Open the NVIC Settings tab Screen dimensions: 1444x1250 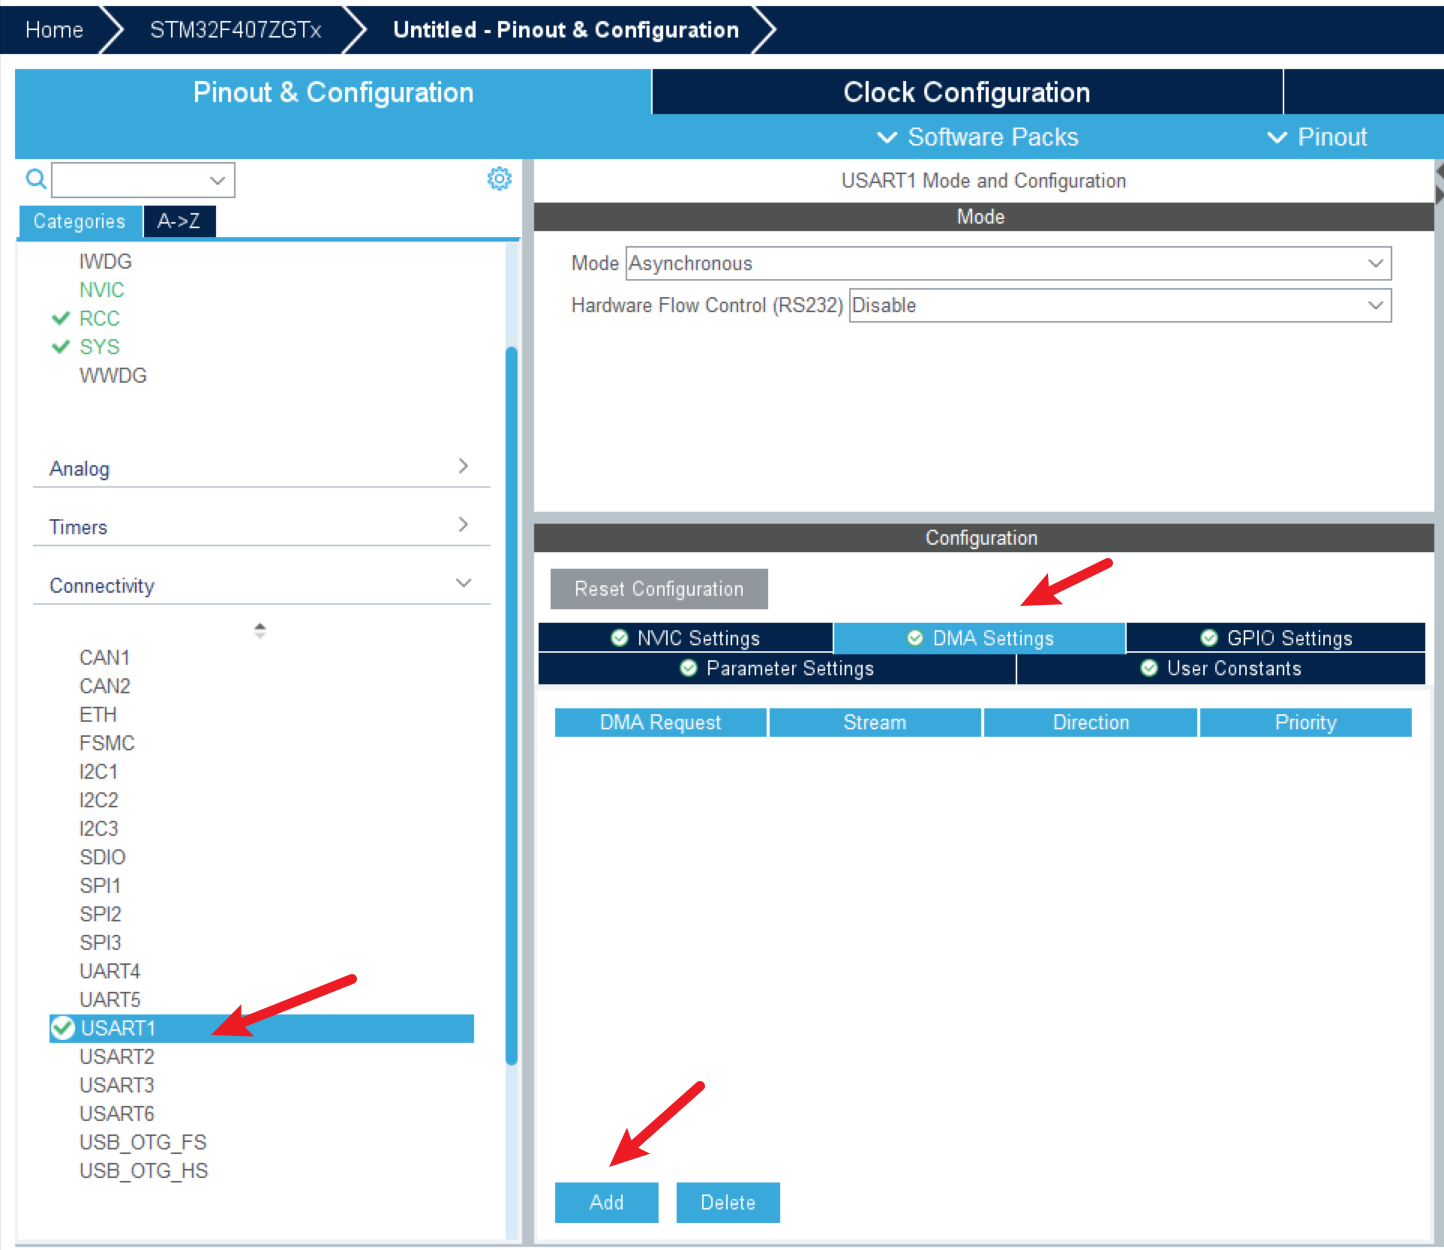[686, 638]
